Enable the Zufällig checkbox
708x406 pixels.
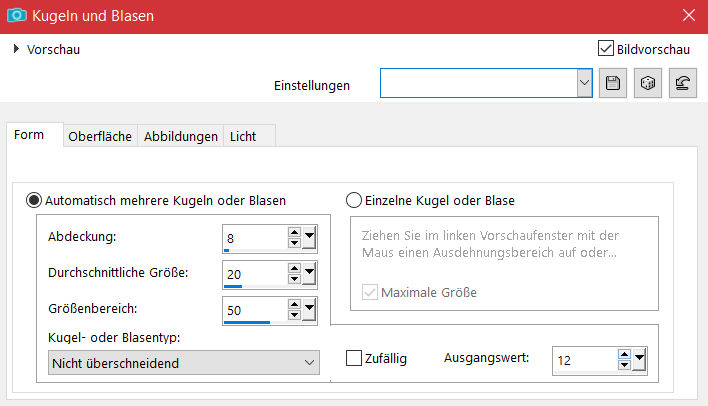pos(354,359)
